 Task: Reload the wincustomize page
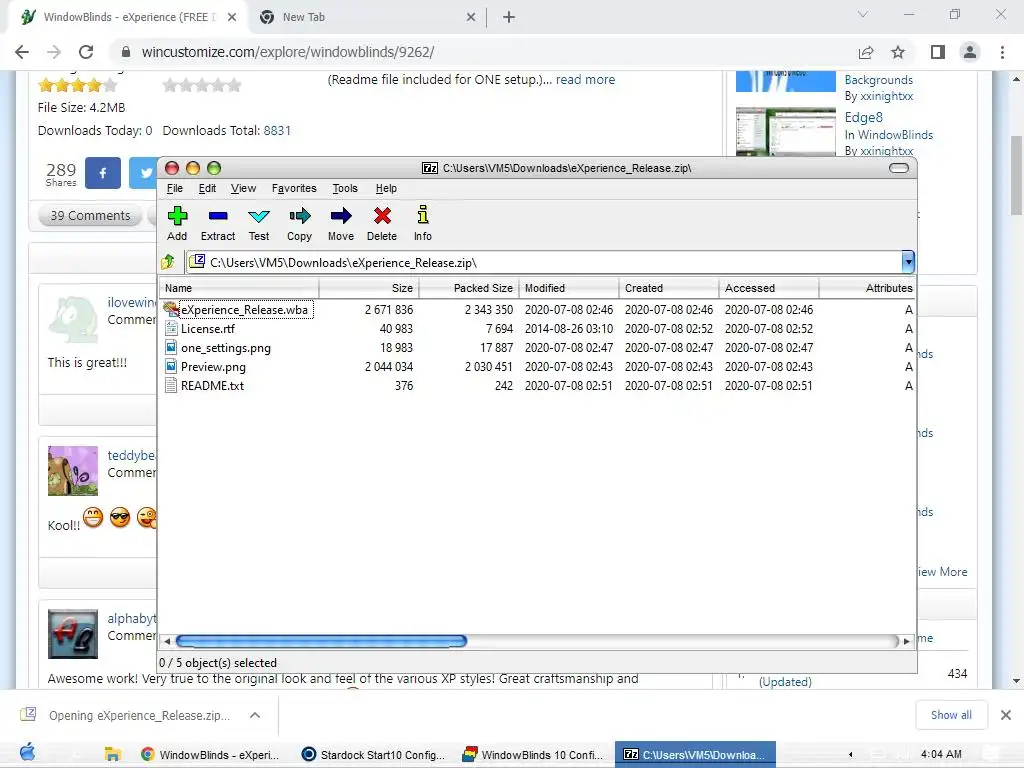[x=86, y=52]
